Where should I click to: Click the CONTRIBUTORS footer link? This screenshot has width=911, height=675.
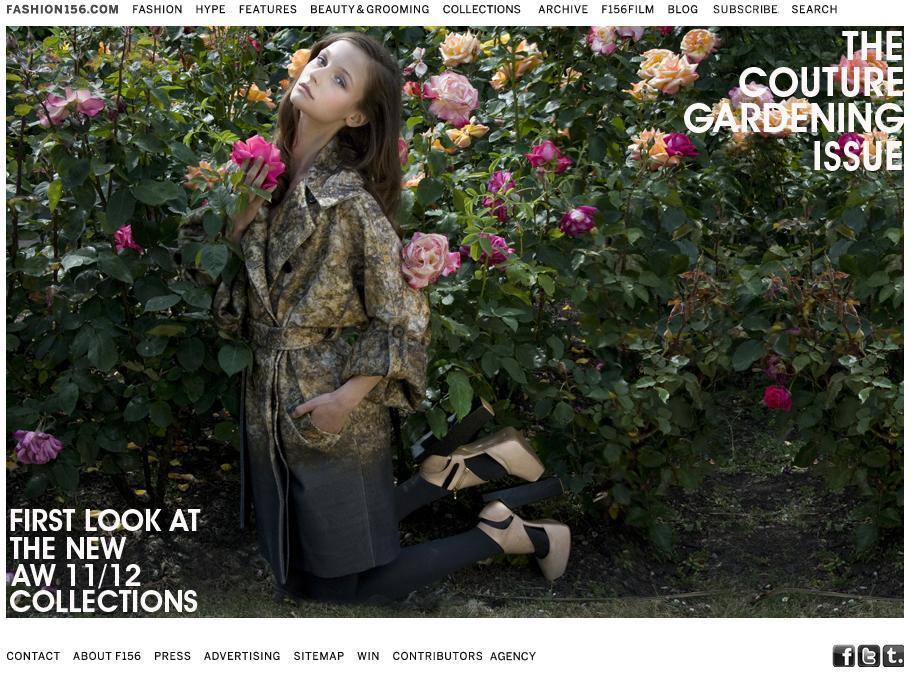click(x=437, y=656)
